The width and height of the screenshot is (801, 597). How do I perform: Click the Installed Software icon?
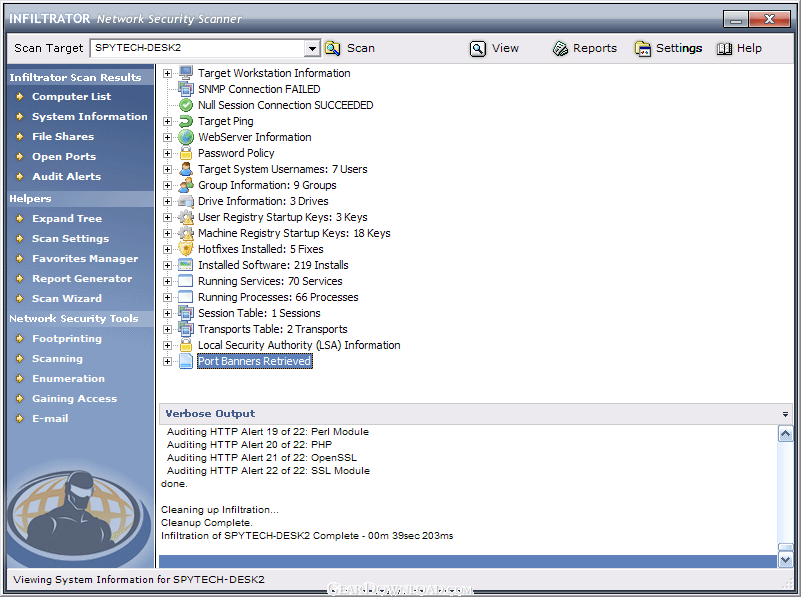pyautogui.click(x=186, y=265)
